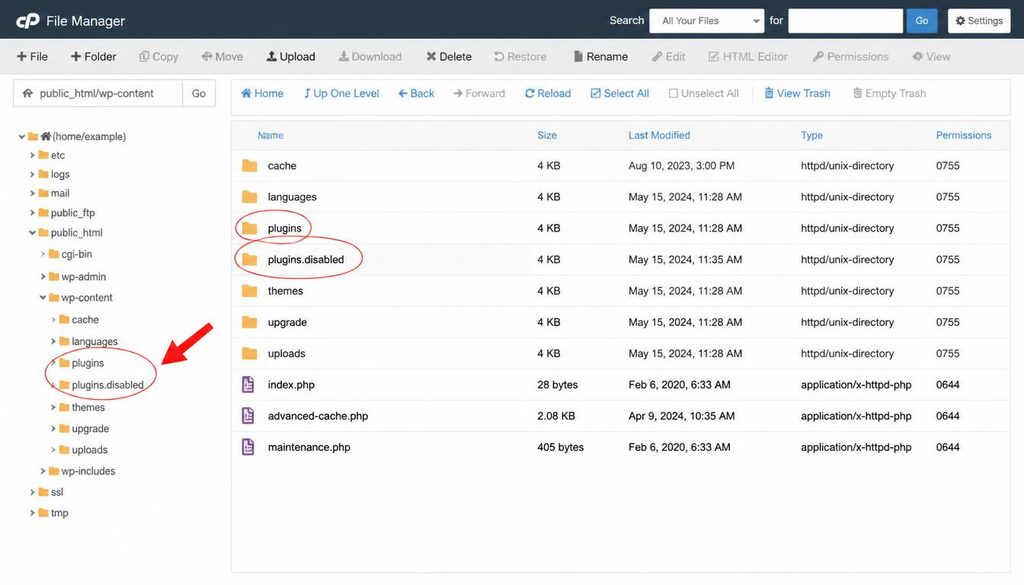This screenshot has height=585, width=1024.
Task: Expand the public_ftp folder in tree
Action: click(32, 213)
